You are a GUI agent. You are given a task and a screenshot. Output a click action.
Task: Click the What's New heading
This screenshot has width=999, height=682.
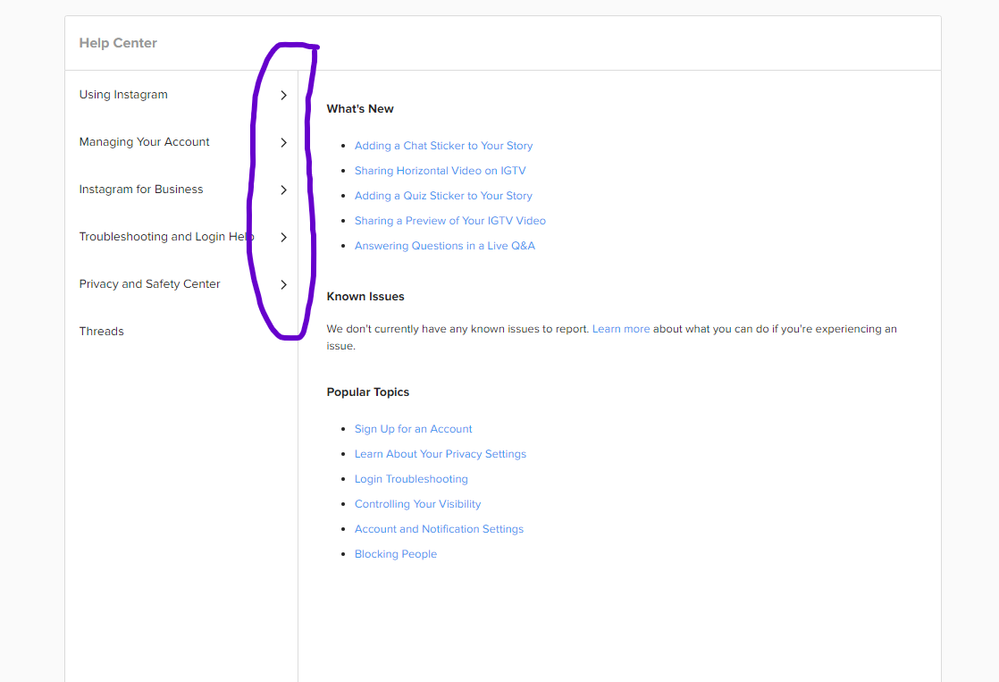coord(360,108)
